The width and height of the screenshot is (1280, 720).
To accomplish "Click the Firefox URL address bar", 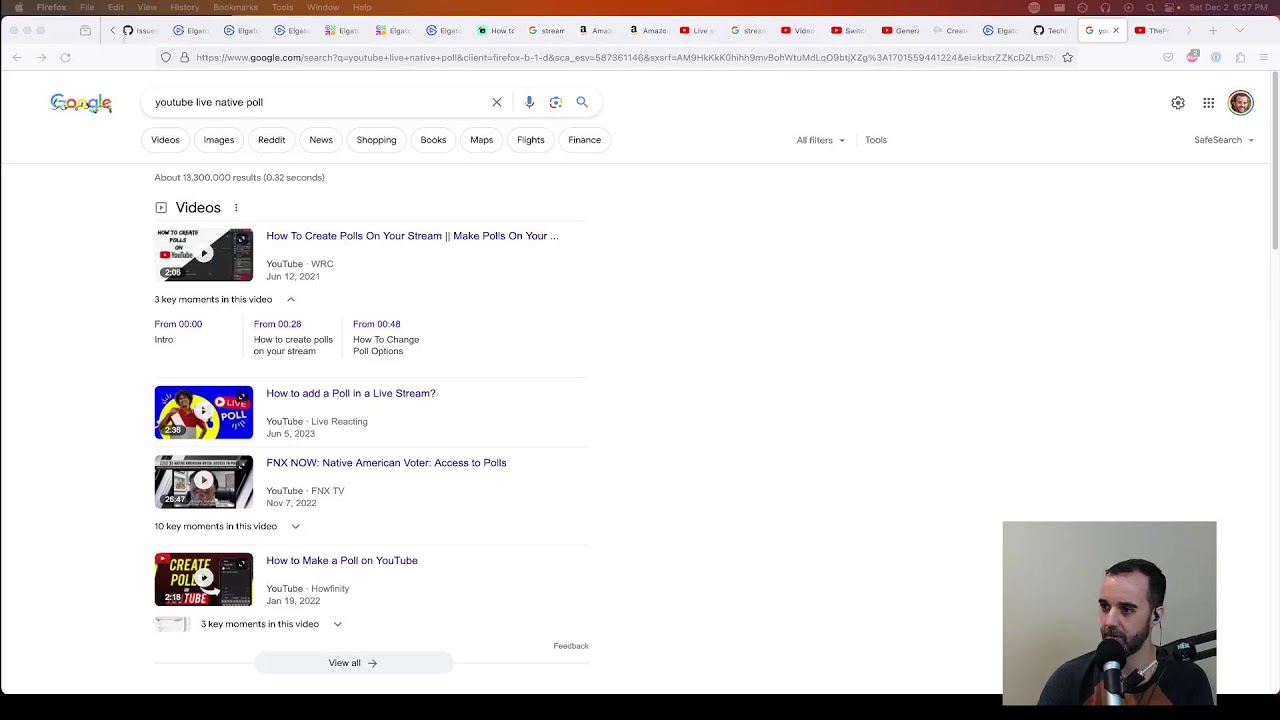I will click(x=625, y=58).
